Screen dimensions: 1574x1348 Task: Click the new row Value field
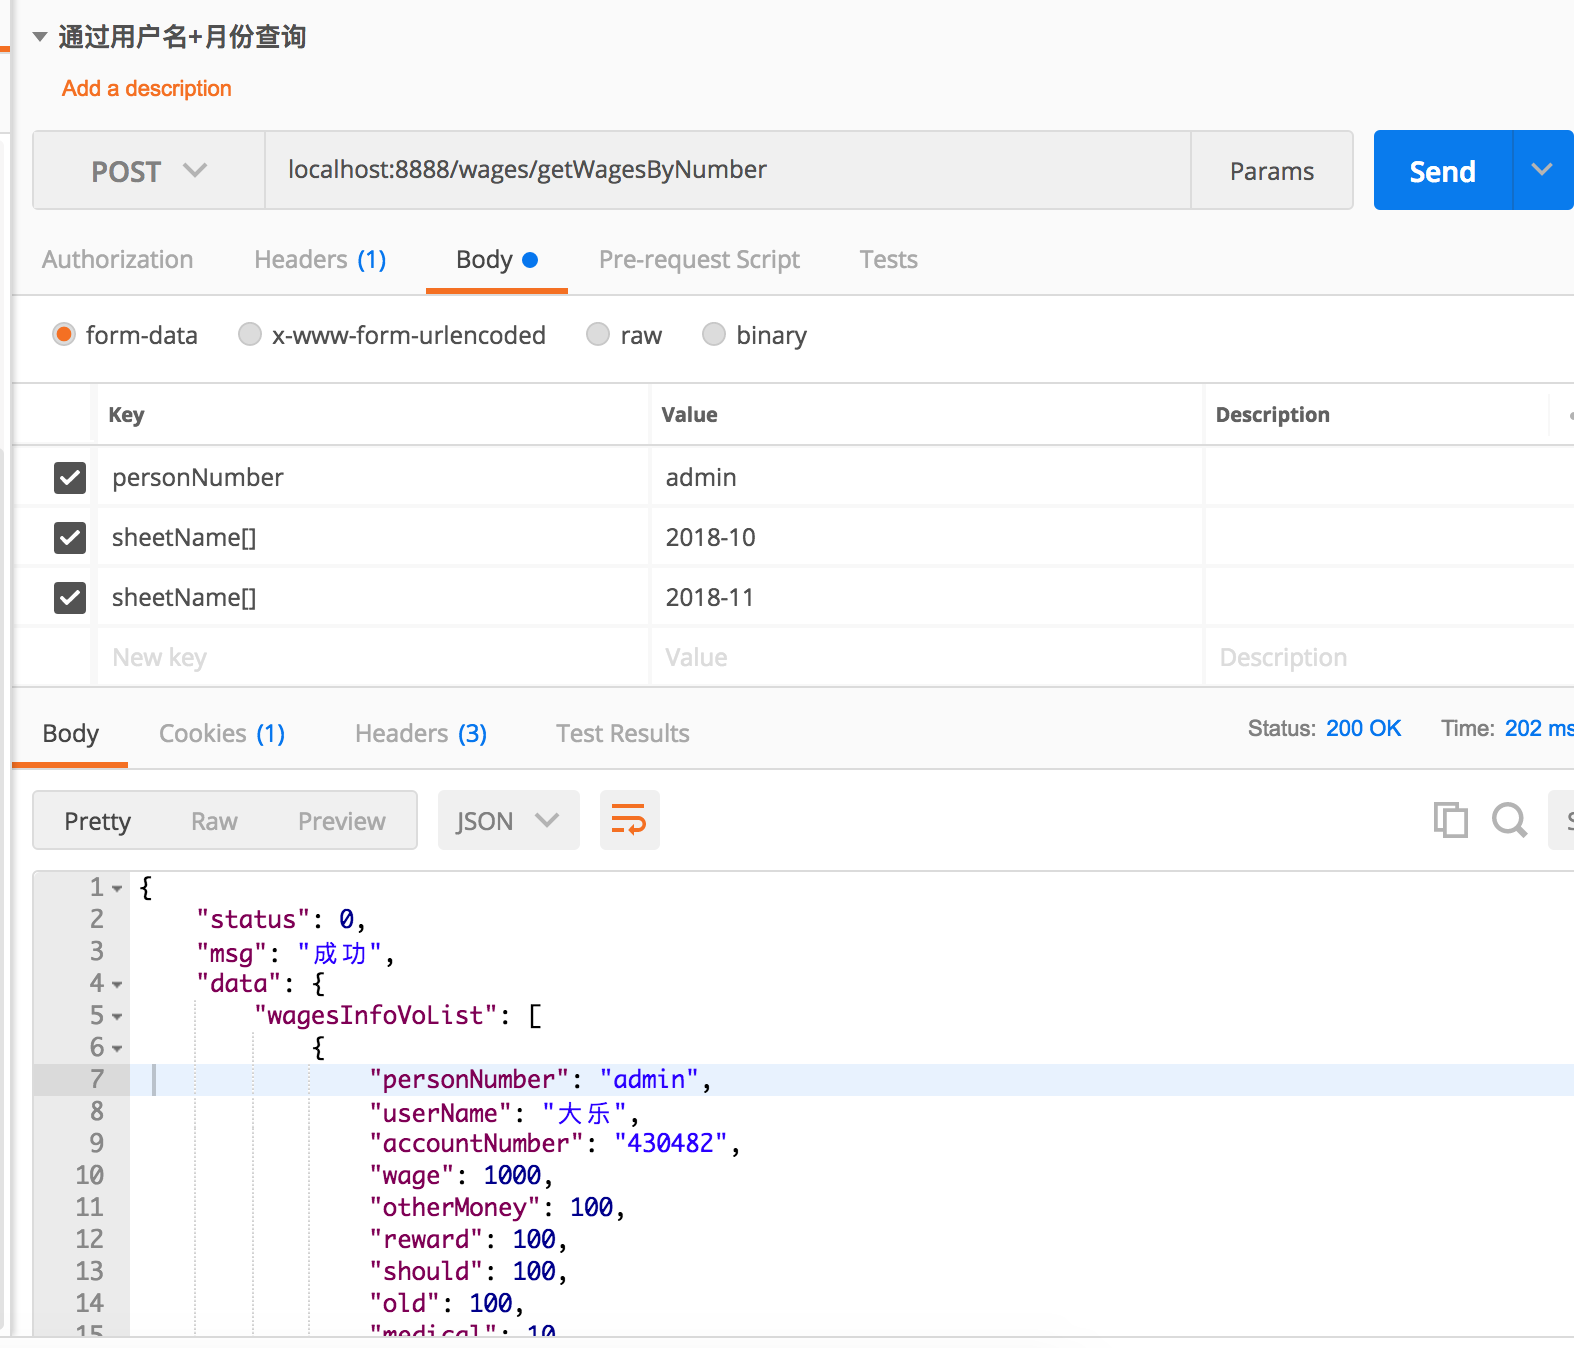click(927, 657)
